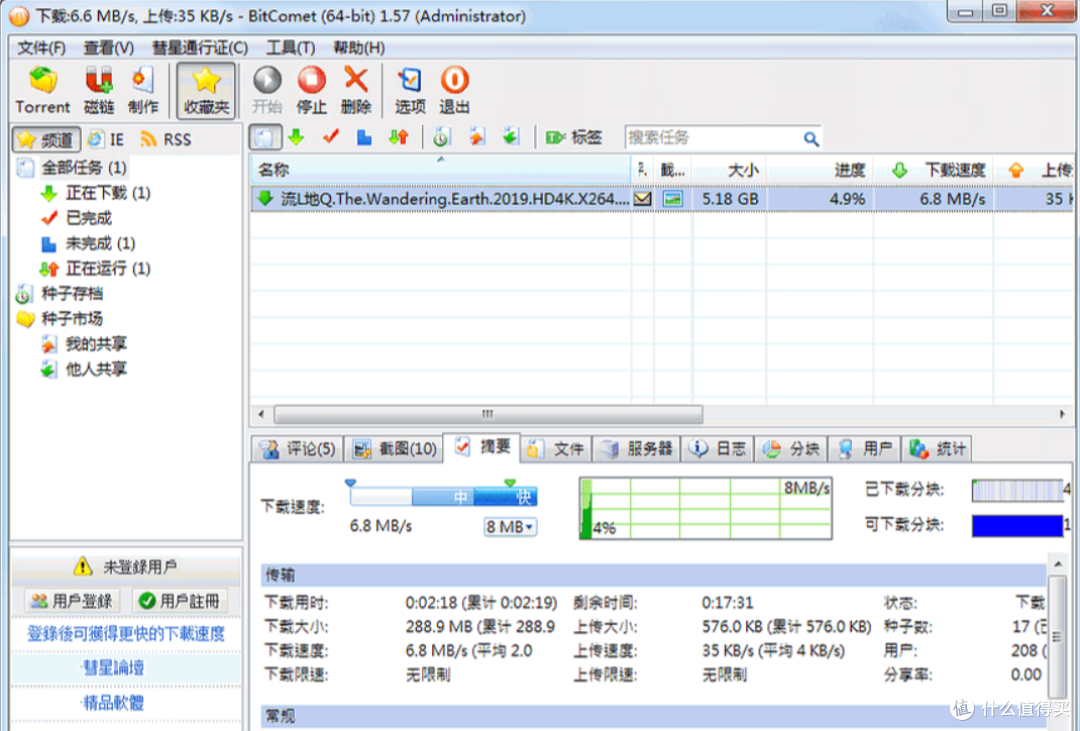Open the 精品软件 software link
The image size is (1080, 731).
pos(113,703)
